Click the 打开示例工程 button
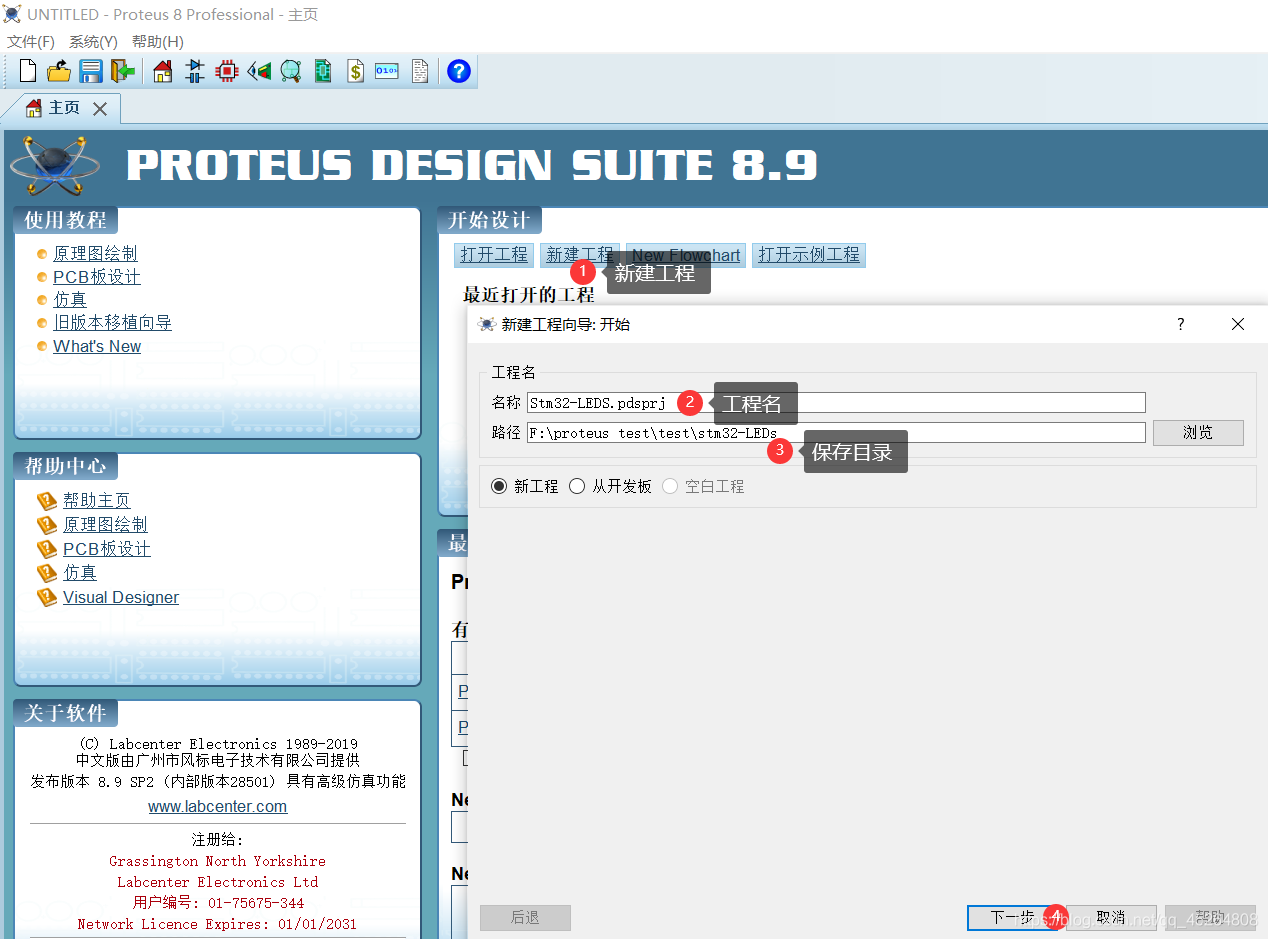 tap(809, 255)
